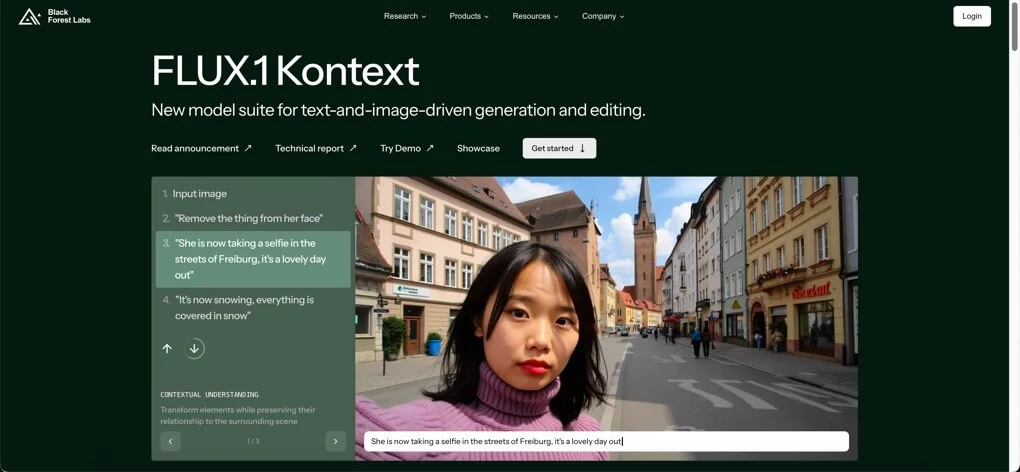
Task: Click the circled down arrow for next step
Action: [194, 348]
